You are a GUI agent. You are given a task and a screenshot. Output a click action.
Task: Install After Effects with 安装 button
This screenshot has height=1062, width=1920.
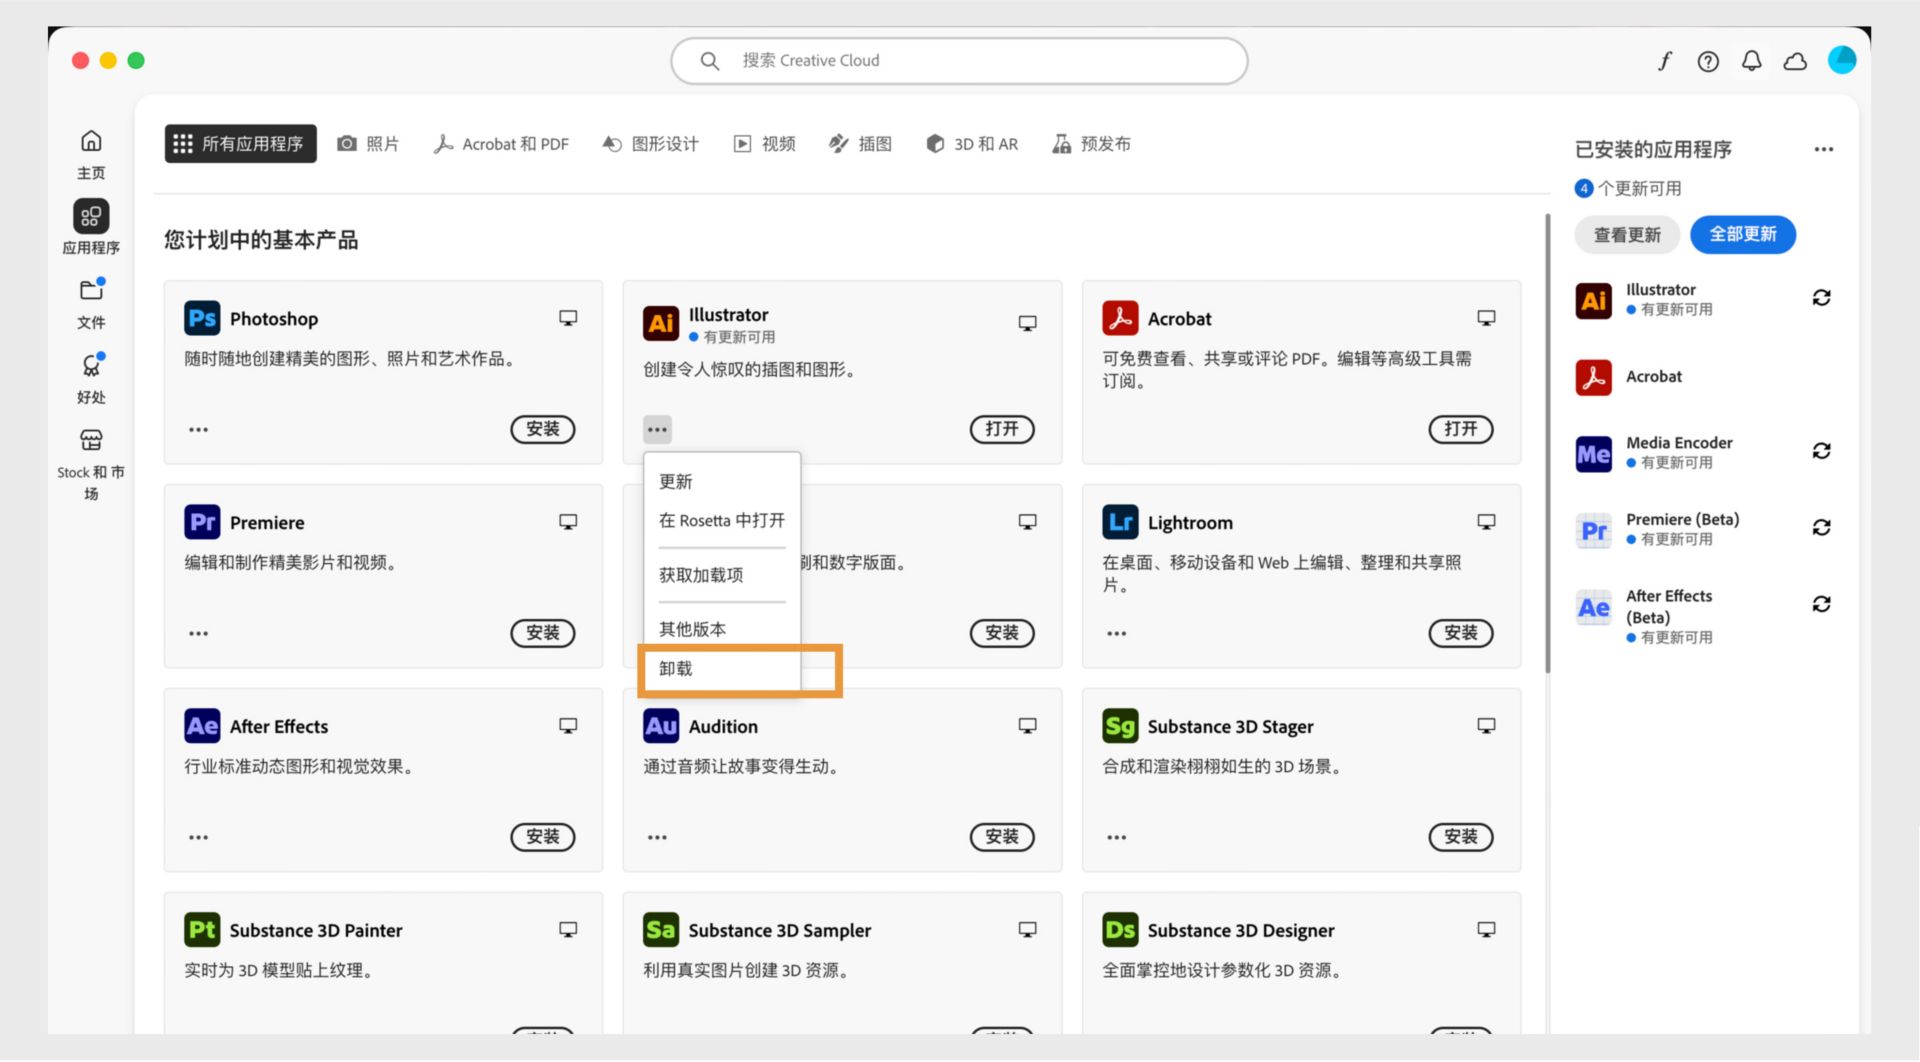[x=543, y=838]
